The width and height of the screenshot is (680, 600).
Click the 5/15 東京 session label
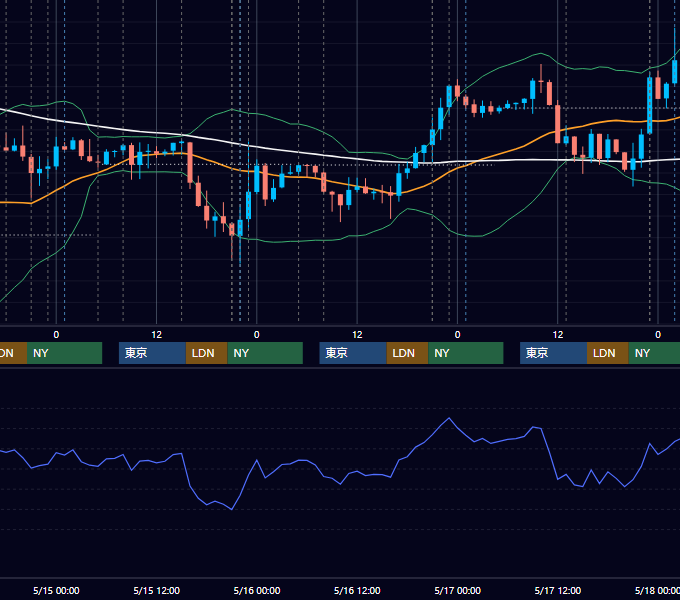pyautogui.click(x=136, y=353)
